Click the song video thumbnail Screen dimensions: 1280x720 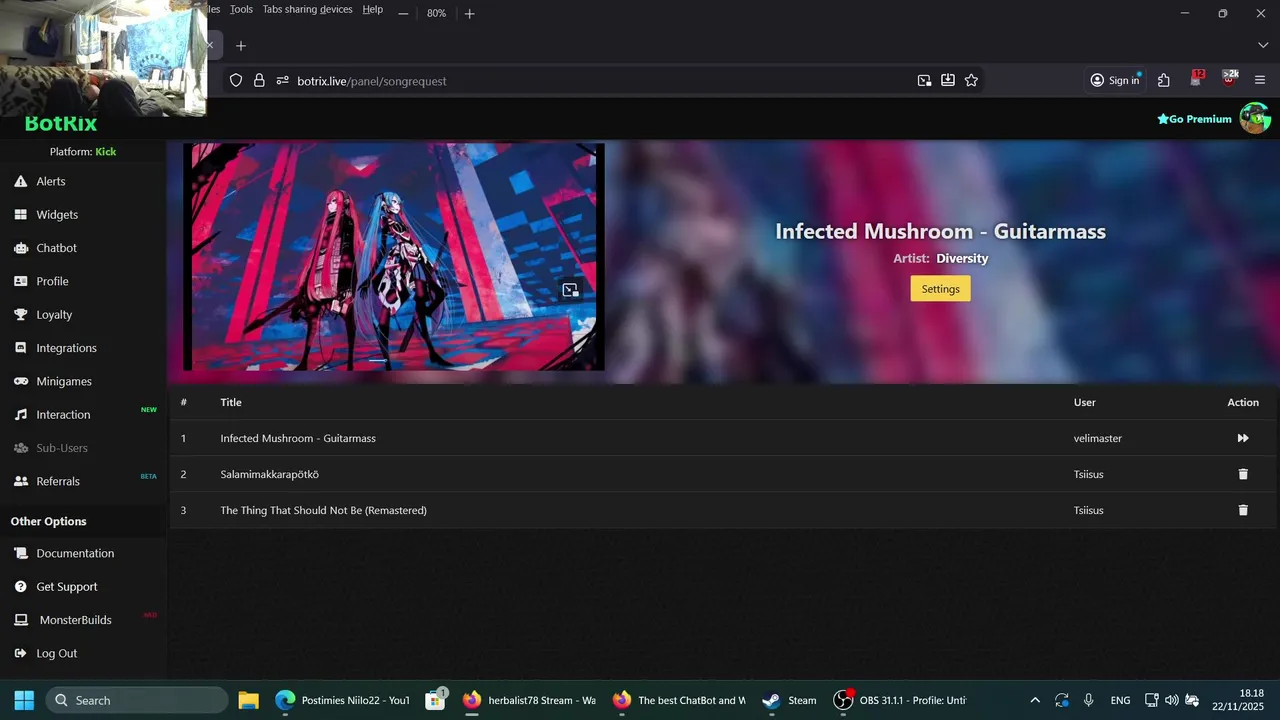tap(394, 257)
